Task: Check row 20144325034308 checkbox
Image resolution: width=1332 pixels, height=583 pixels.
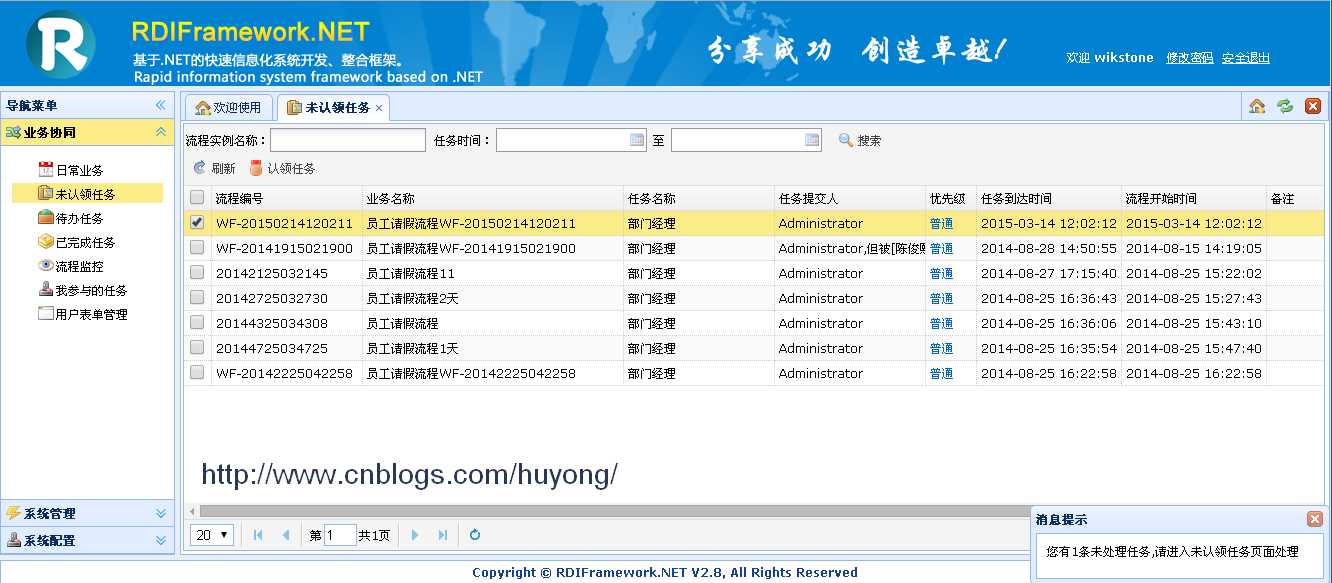Action: point(197,323)
